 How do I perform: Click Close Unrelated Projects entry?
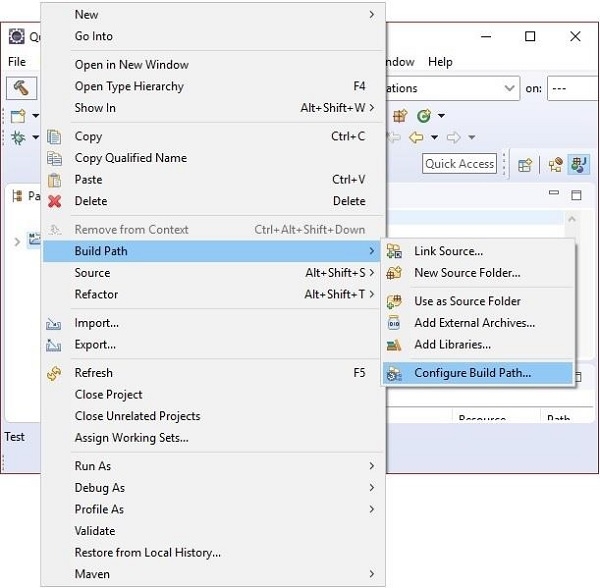pyautogui.click(x=213, y=416)
